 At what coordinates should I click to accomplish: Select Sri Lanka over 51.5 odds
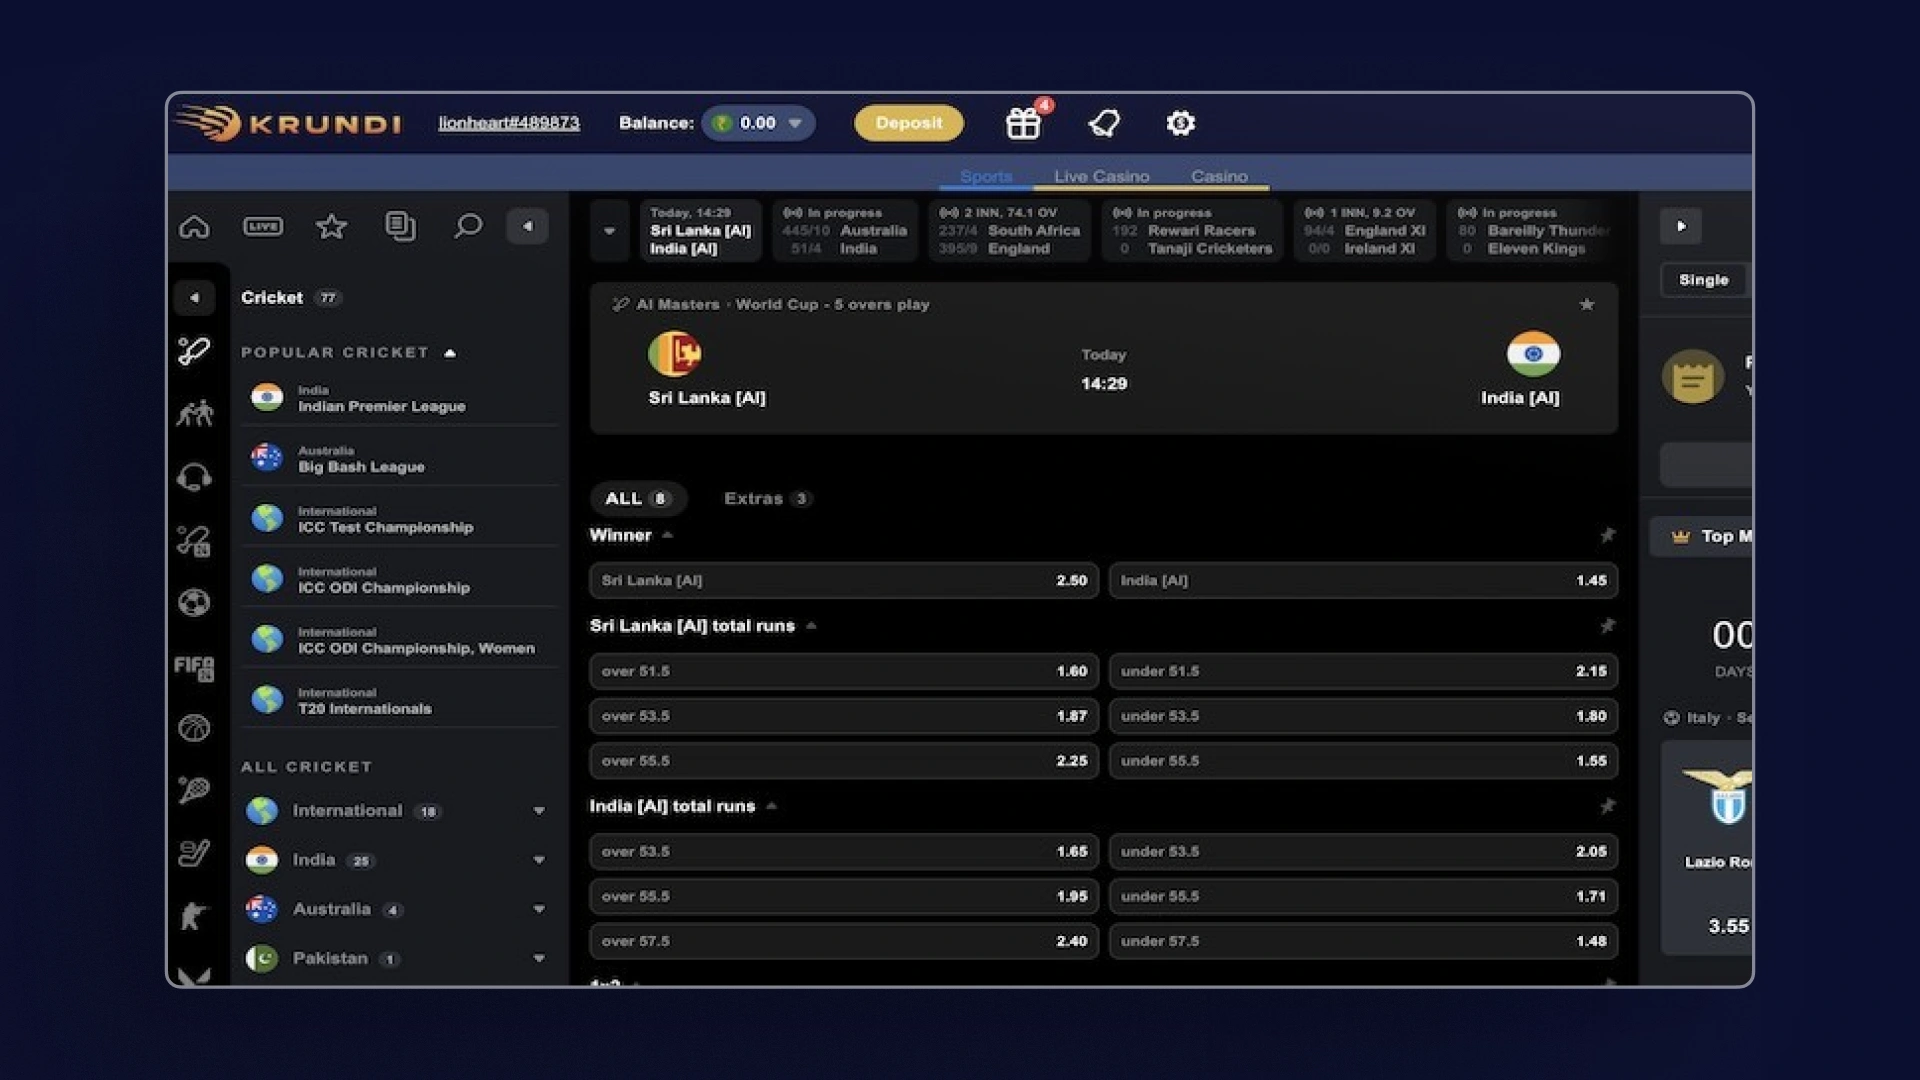pos(844,671)
